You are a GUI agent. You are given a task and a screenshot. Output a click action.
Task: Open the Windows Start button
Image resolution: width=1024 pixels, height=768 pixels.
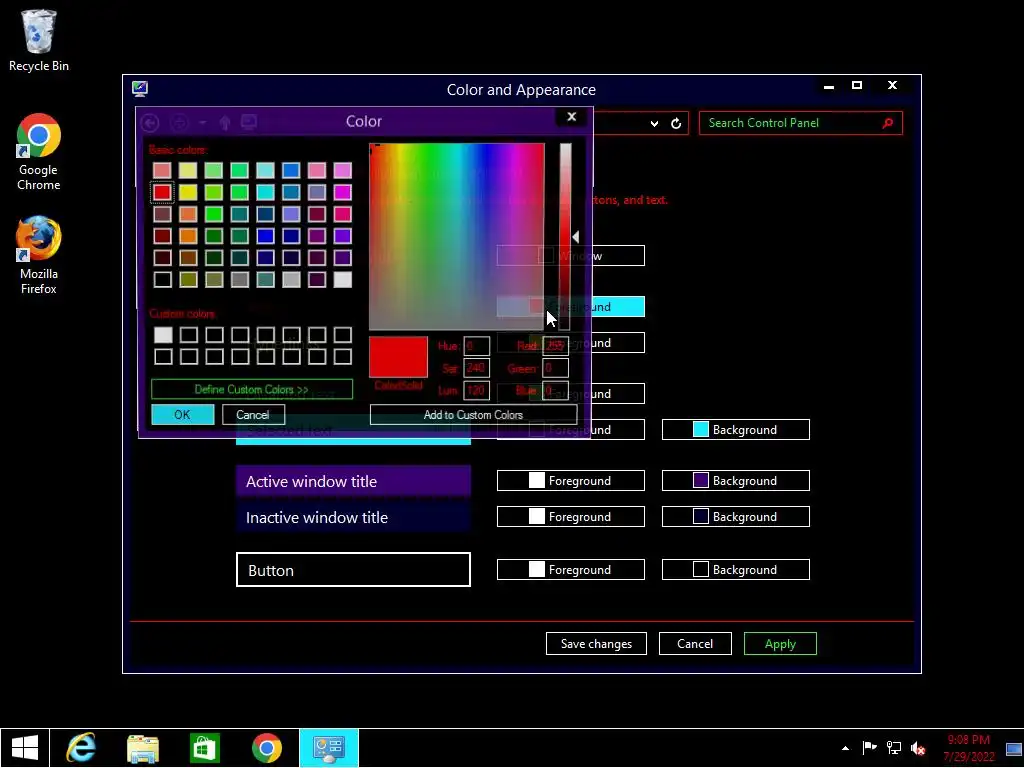coord(25,748)
